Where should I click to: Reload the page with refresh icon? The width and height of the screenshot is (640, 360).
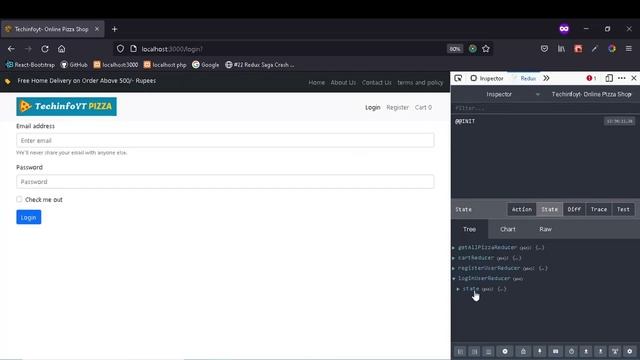pos(45,49)
